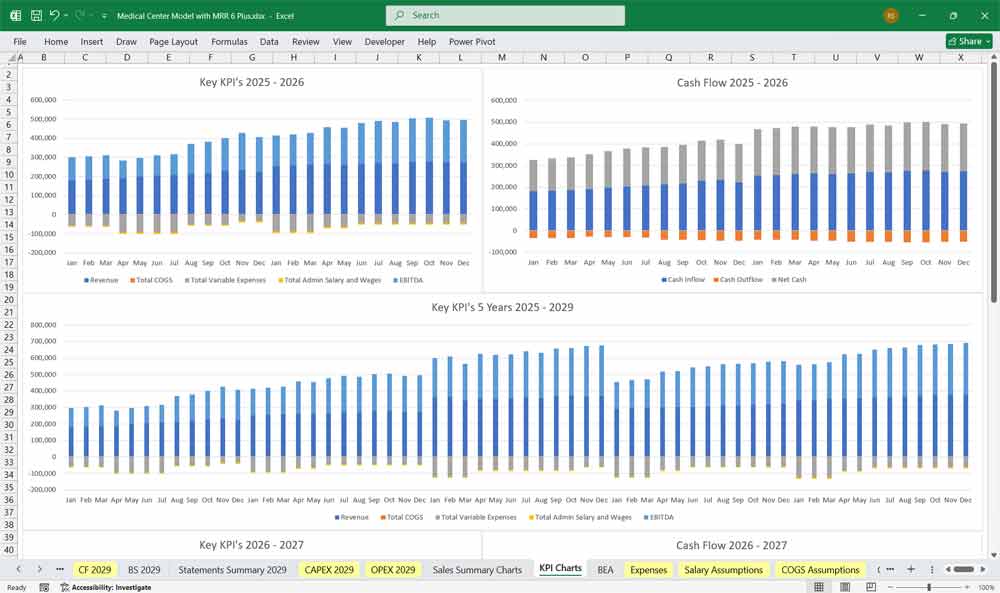Switch to the Sales Summary Charts sheet
This screenshot has height=593, width=1000.
pyautogui.click(x=478, y=569)
